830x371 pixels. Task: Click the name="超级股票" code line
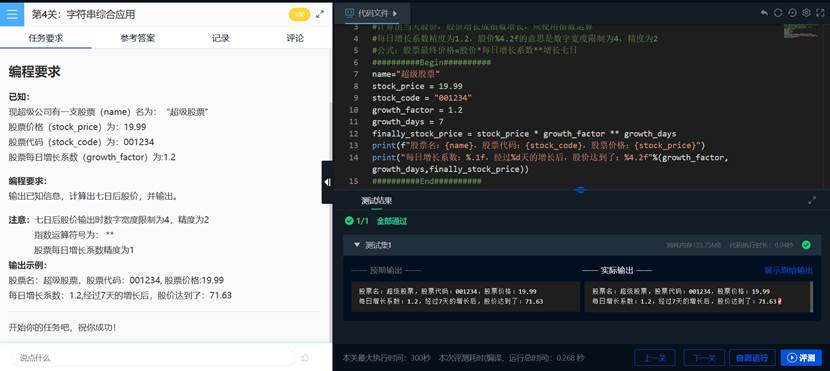[x=406, y=74]
